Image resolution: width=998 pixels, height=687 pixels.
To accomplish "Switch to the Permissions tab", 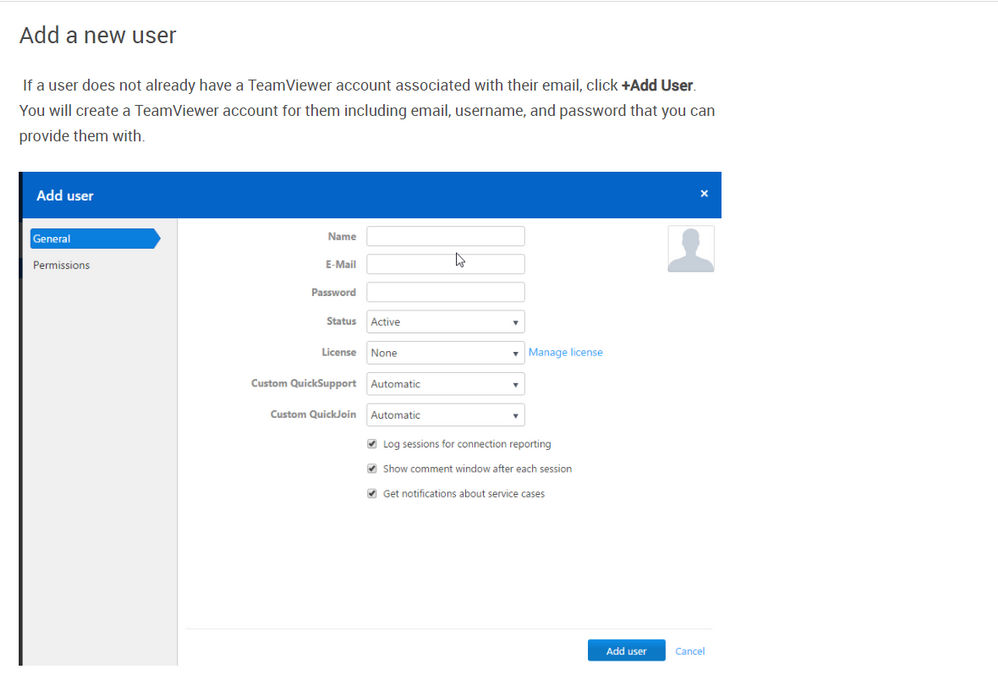I will click(61, 265).
